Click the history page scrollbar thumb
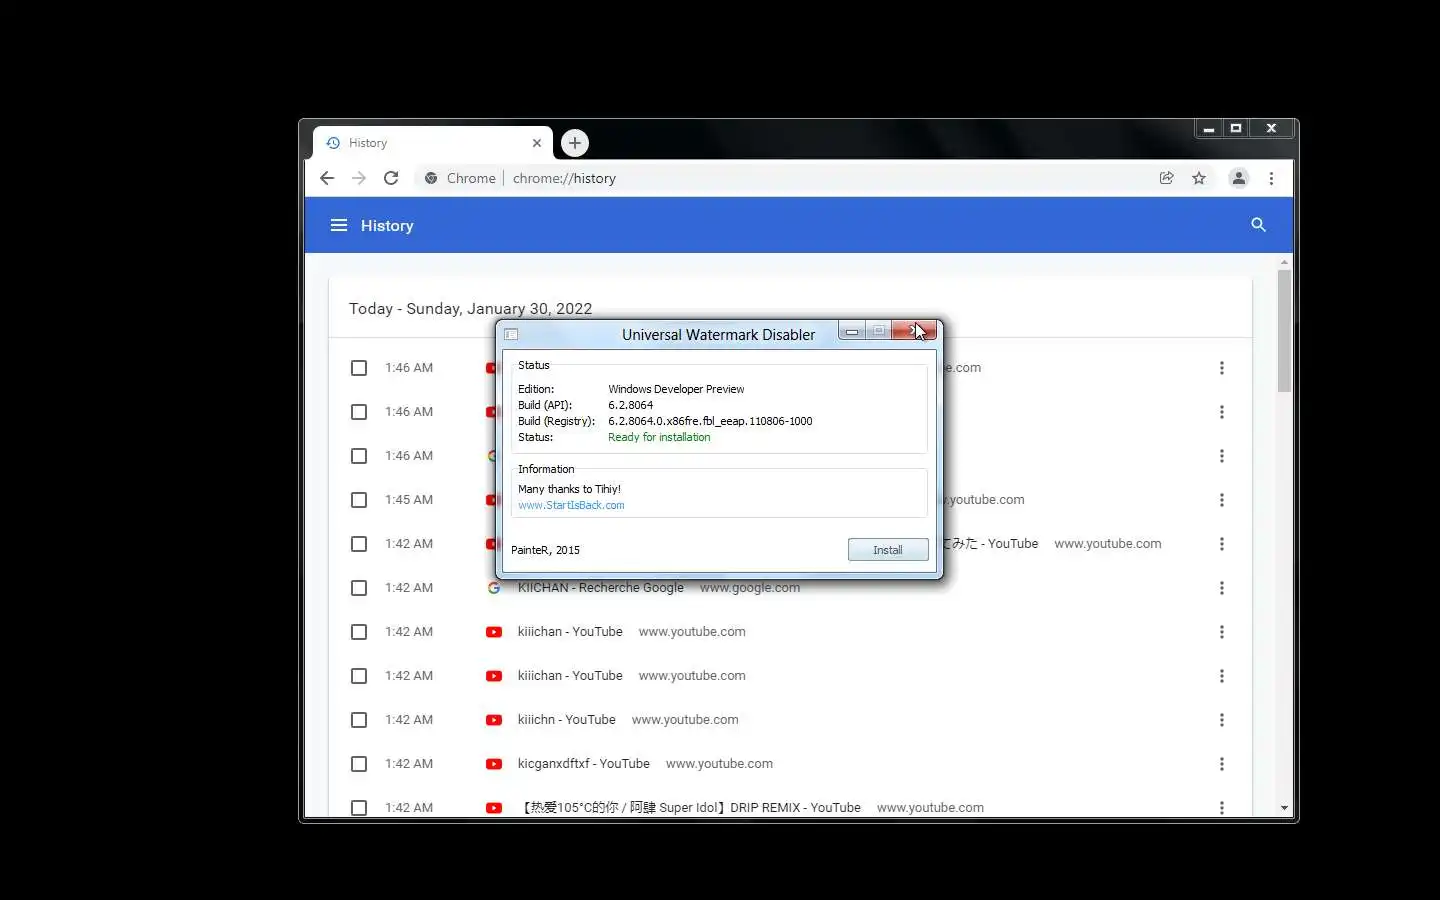The width and height of the screenshot is (1440, 900). pos(1284,330)
